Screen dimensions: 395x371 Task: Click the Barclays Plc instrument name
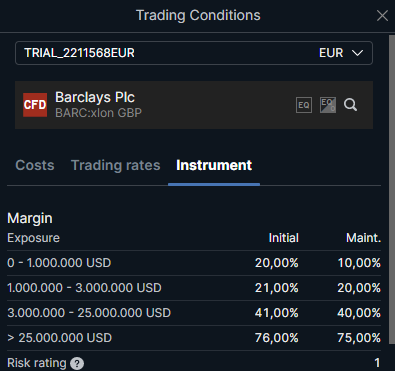pos(95,97)
